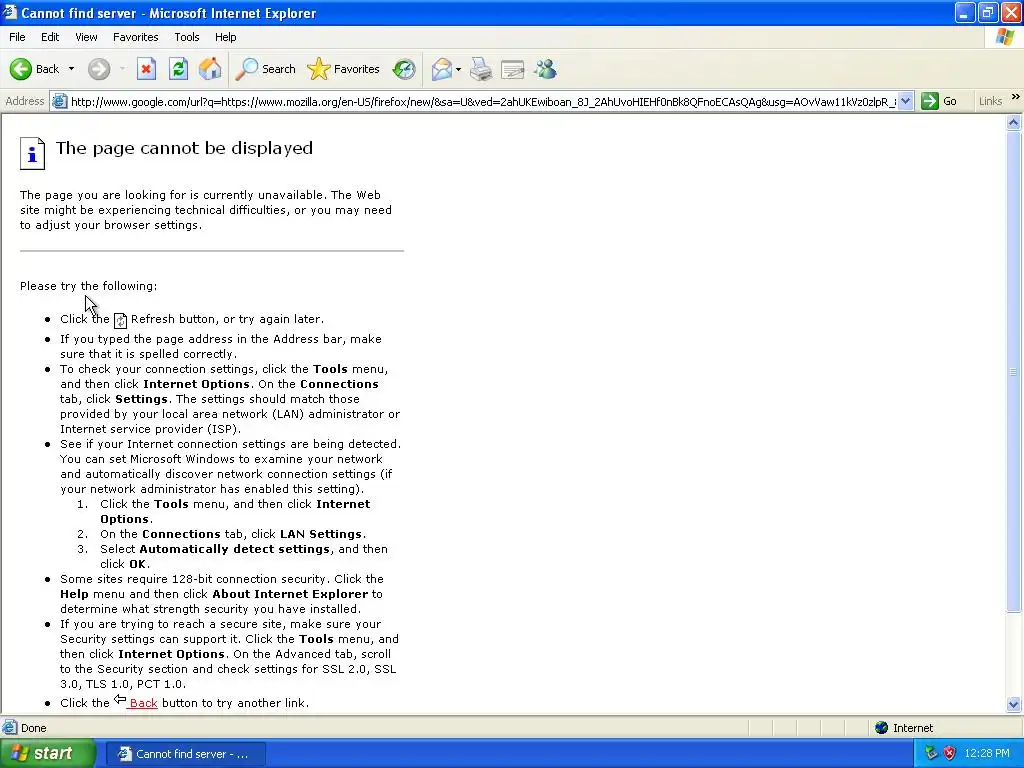Image resolution: width=1024 pixels, height=768 pixels.
Task: Click the 12:28 PM system clock
Action: 987,754
